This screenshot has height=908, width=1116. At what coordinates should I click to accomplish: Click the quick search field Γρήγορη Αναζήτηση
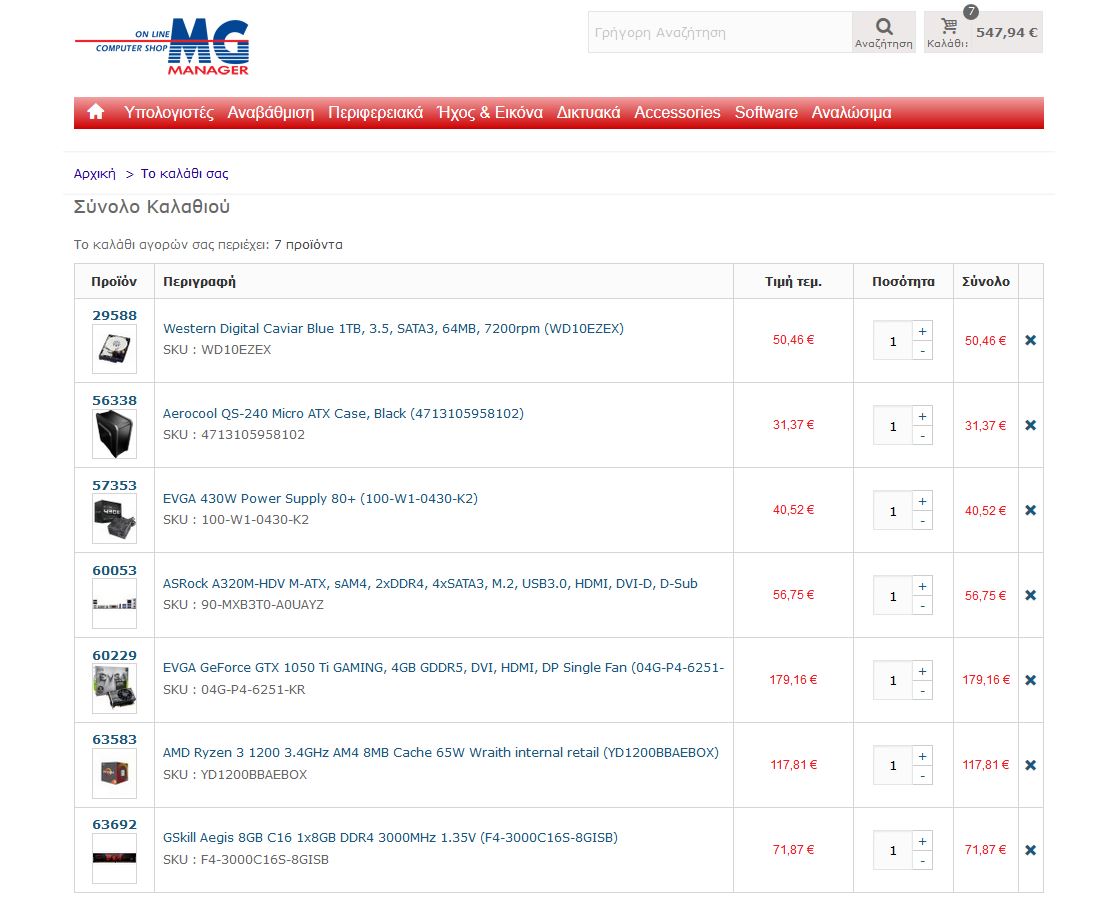tap(720, 32)
